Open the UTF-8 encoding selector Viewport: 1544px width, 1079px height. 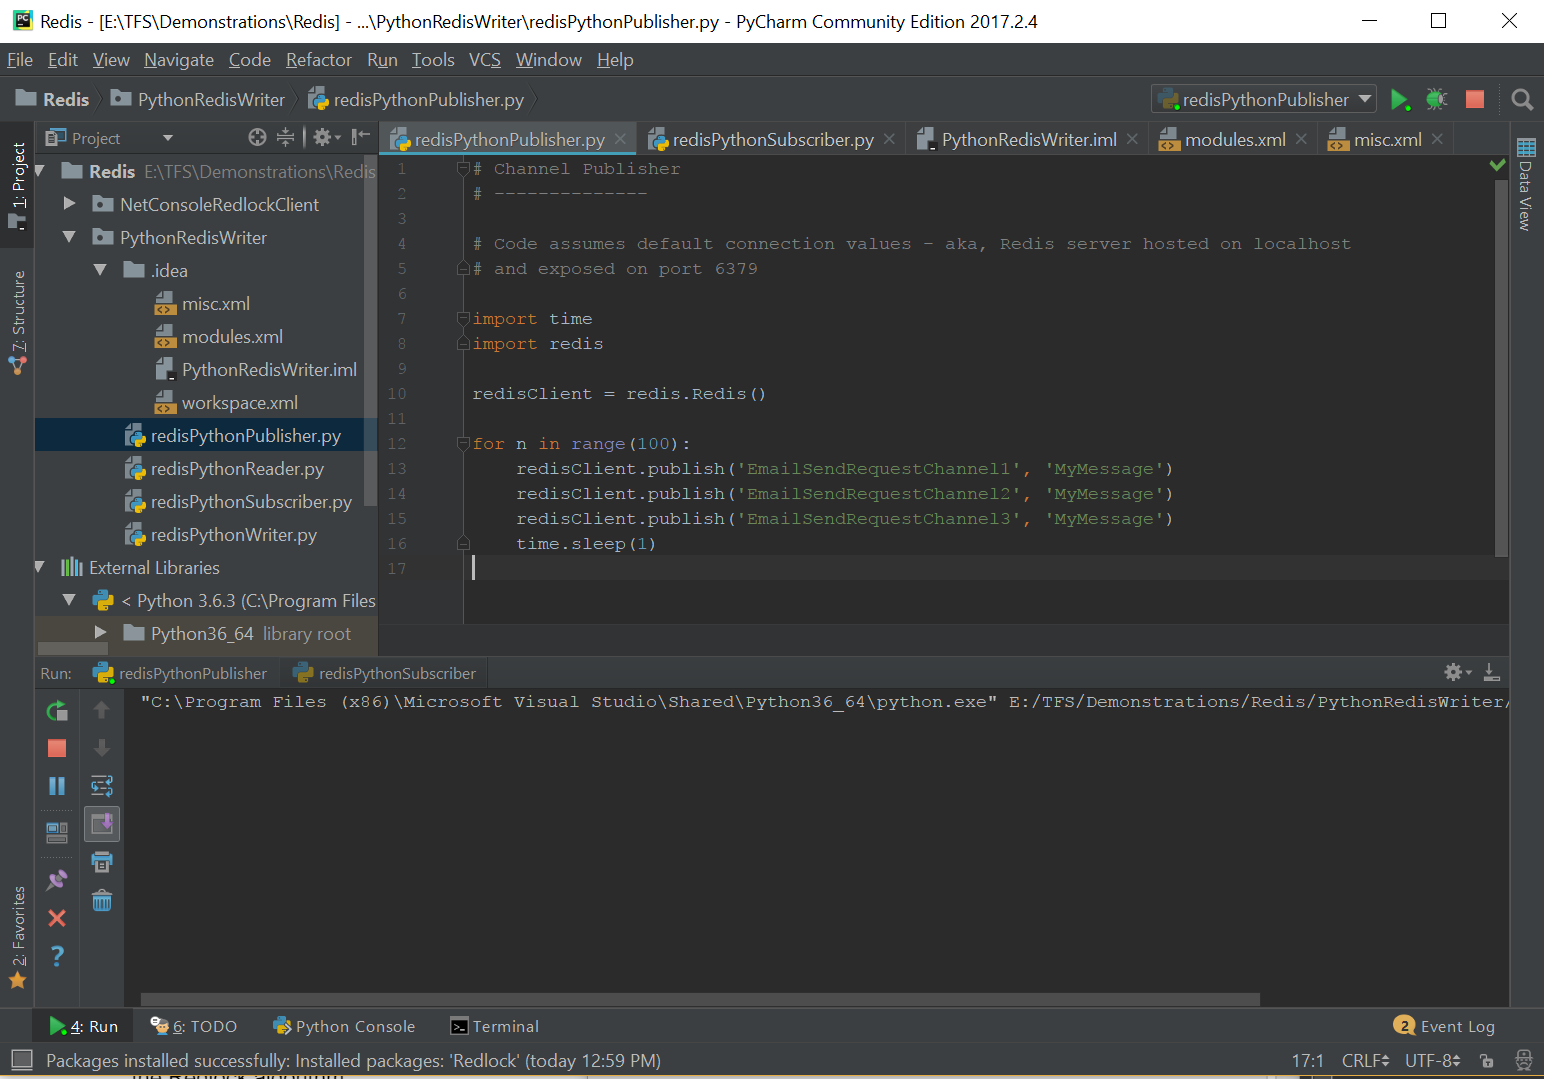tap(1433, 1061)
